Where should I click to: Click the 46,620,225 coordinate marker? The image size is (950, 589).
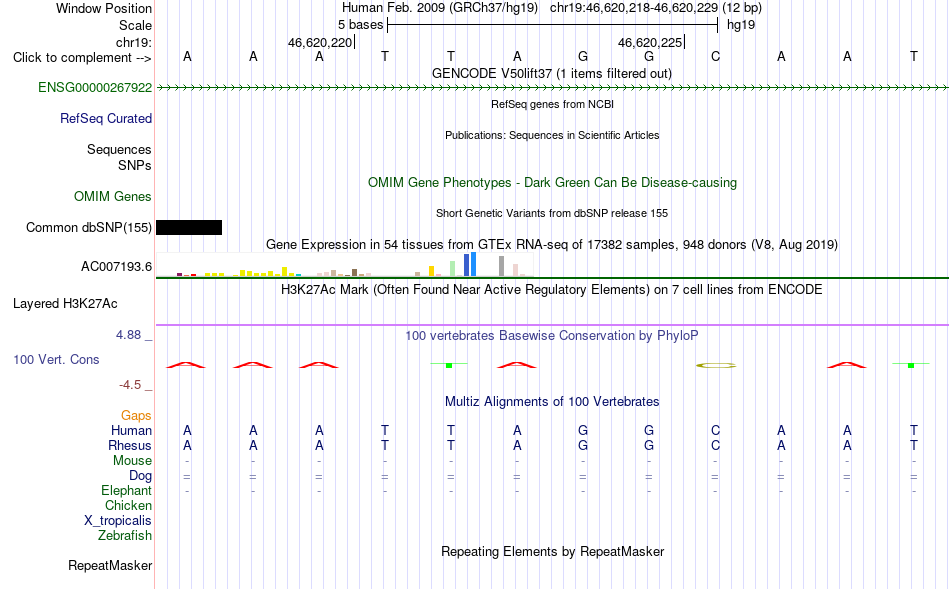point(650,42)
